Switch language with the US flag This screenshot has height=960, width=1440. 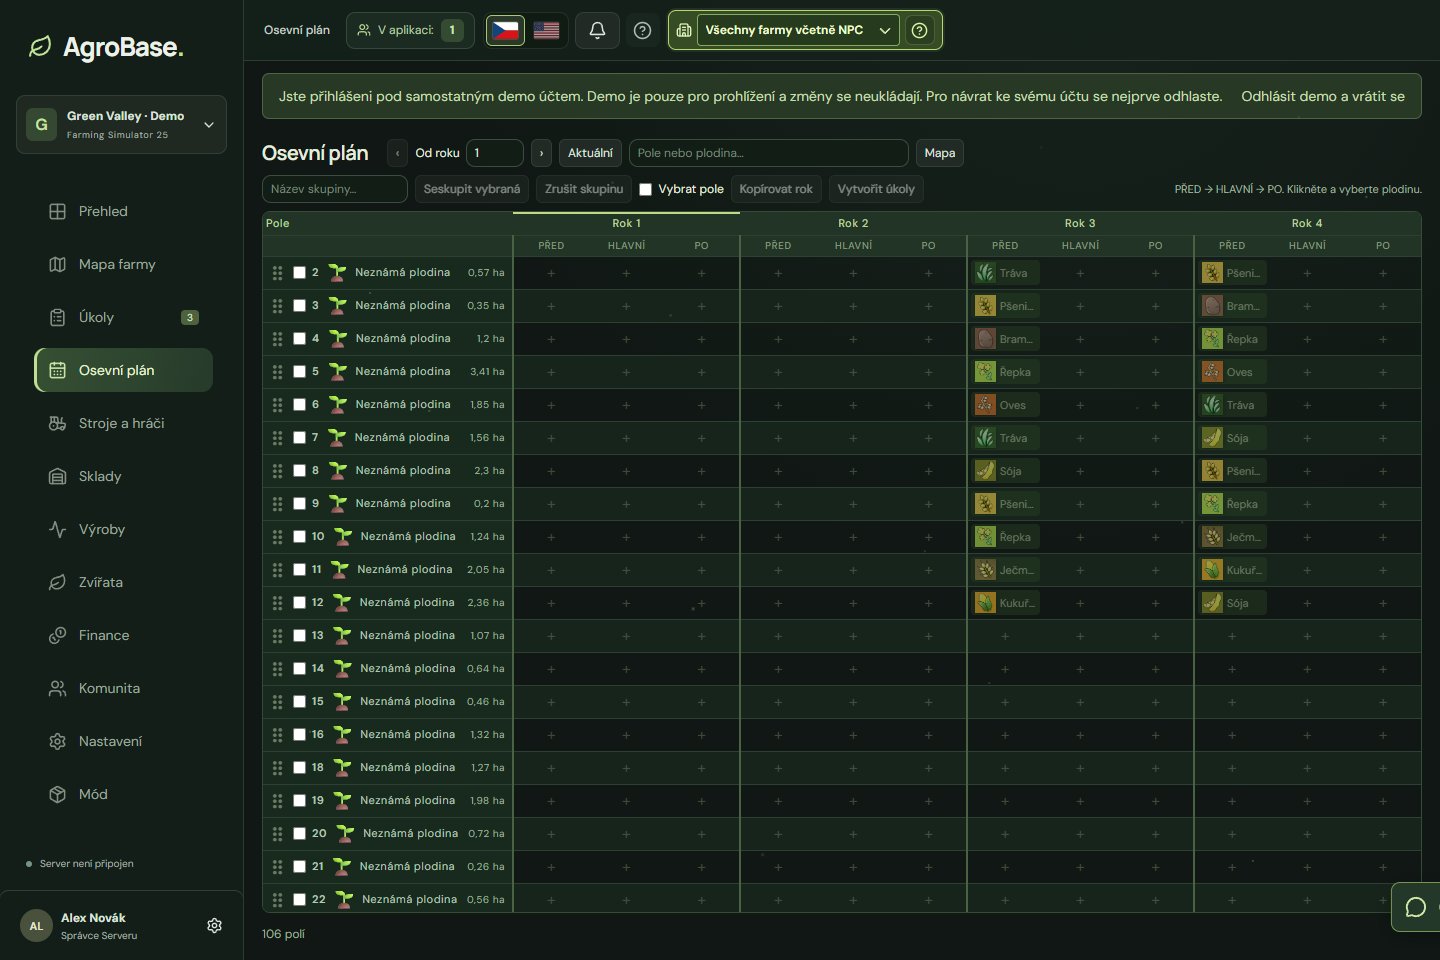[547, 30]
